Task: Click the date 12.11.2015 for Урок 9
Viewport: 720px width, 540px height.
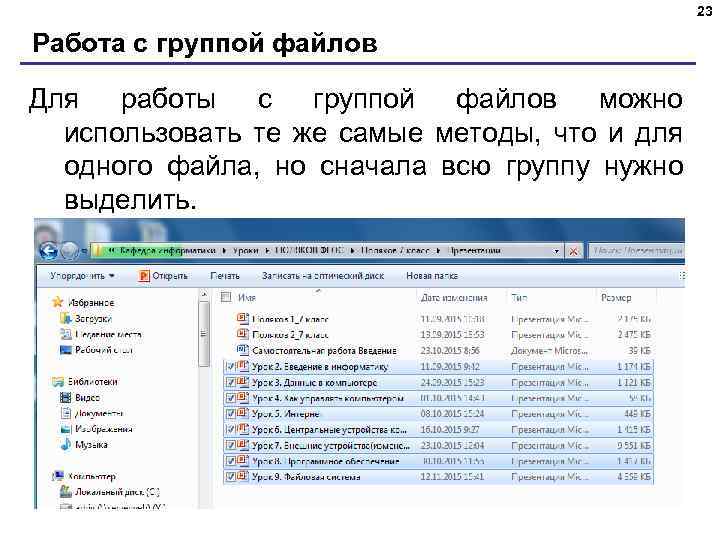Action: click(x=452, y=477)
